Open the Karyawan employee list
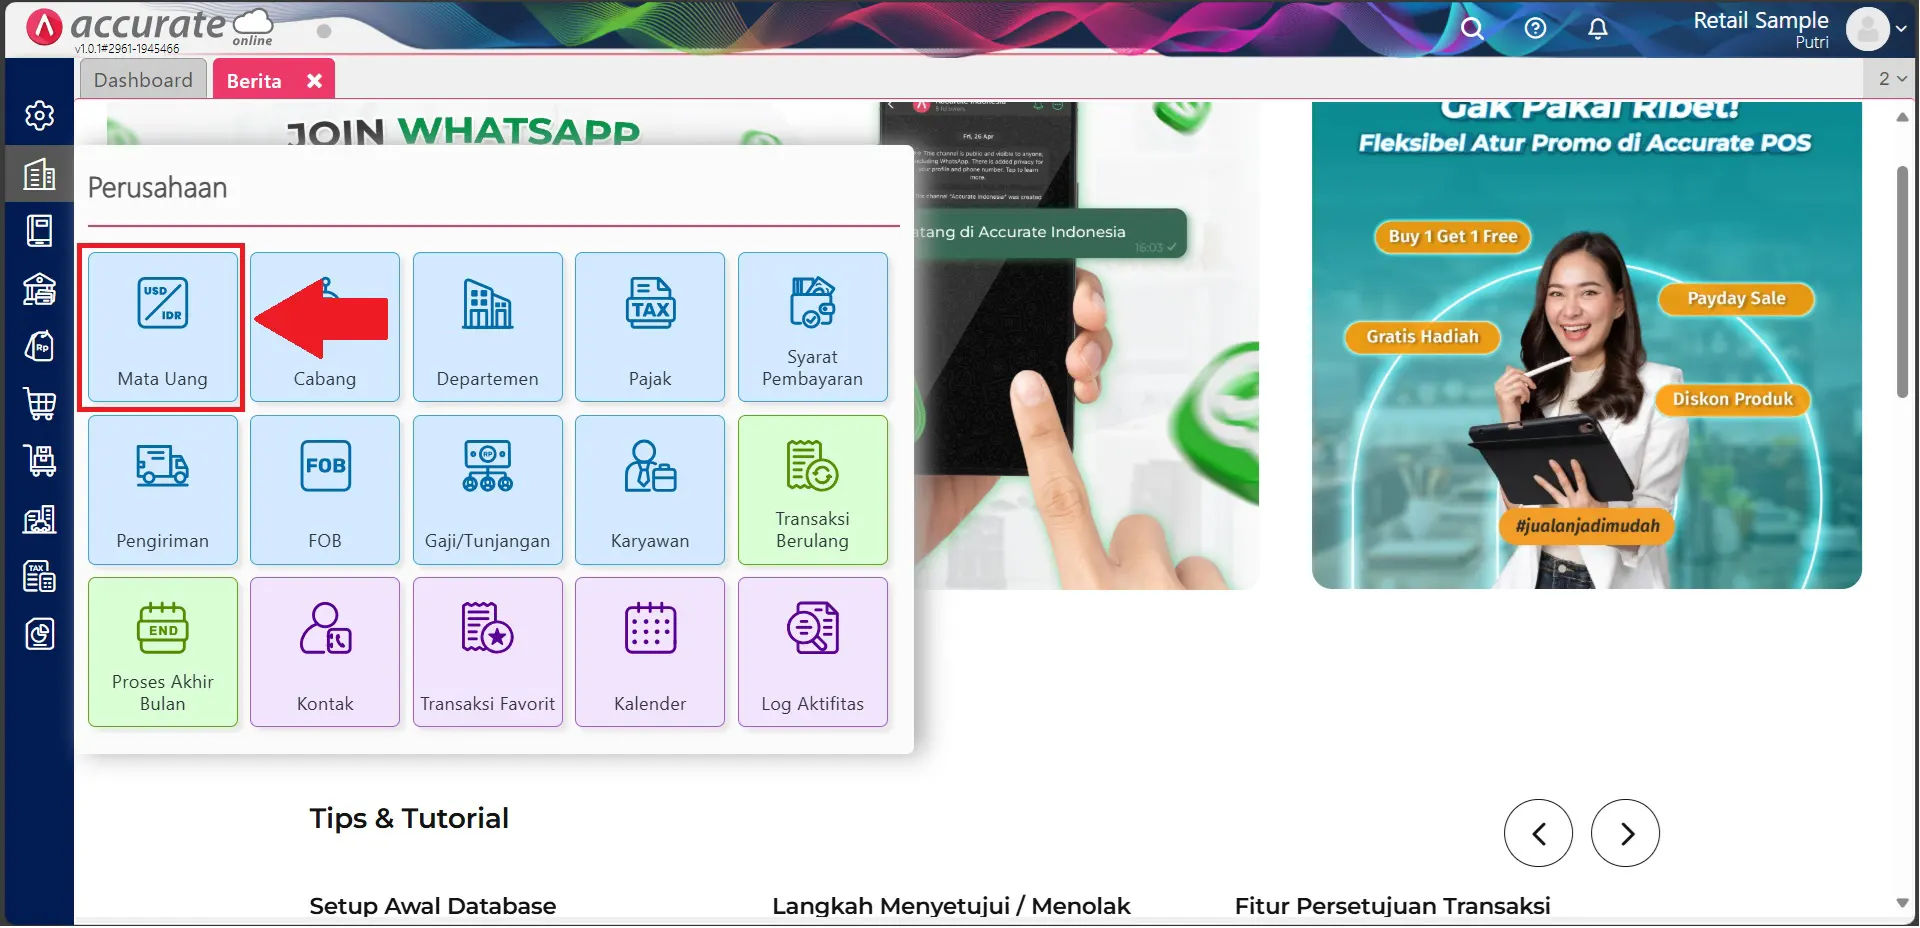 pos(650,490)
